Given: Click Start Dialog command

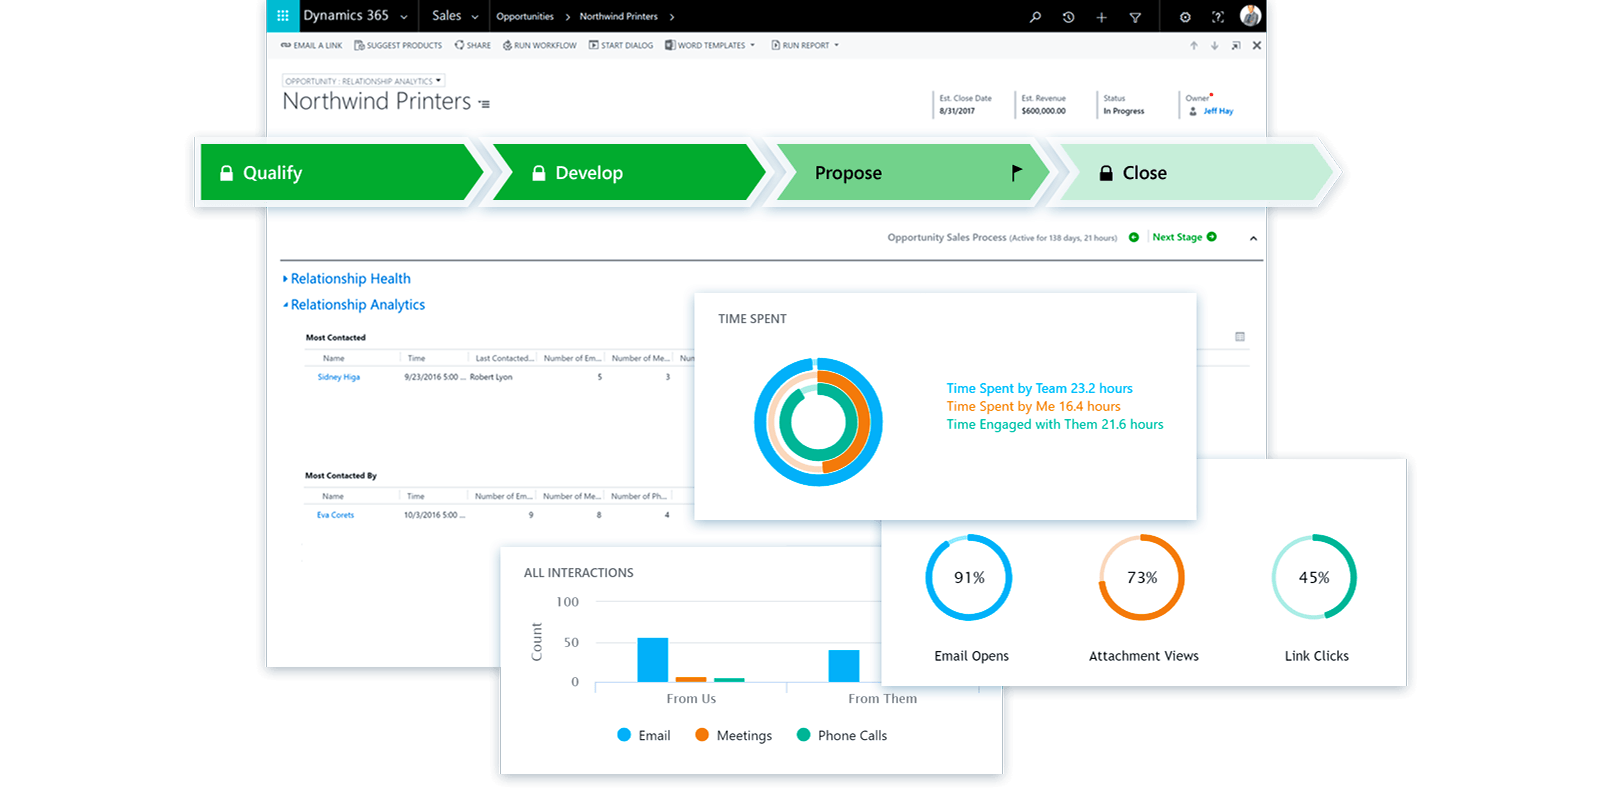Looking at the screenshot, I should coord(621,45).
